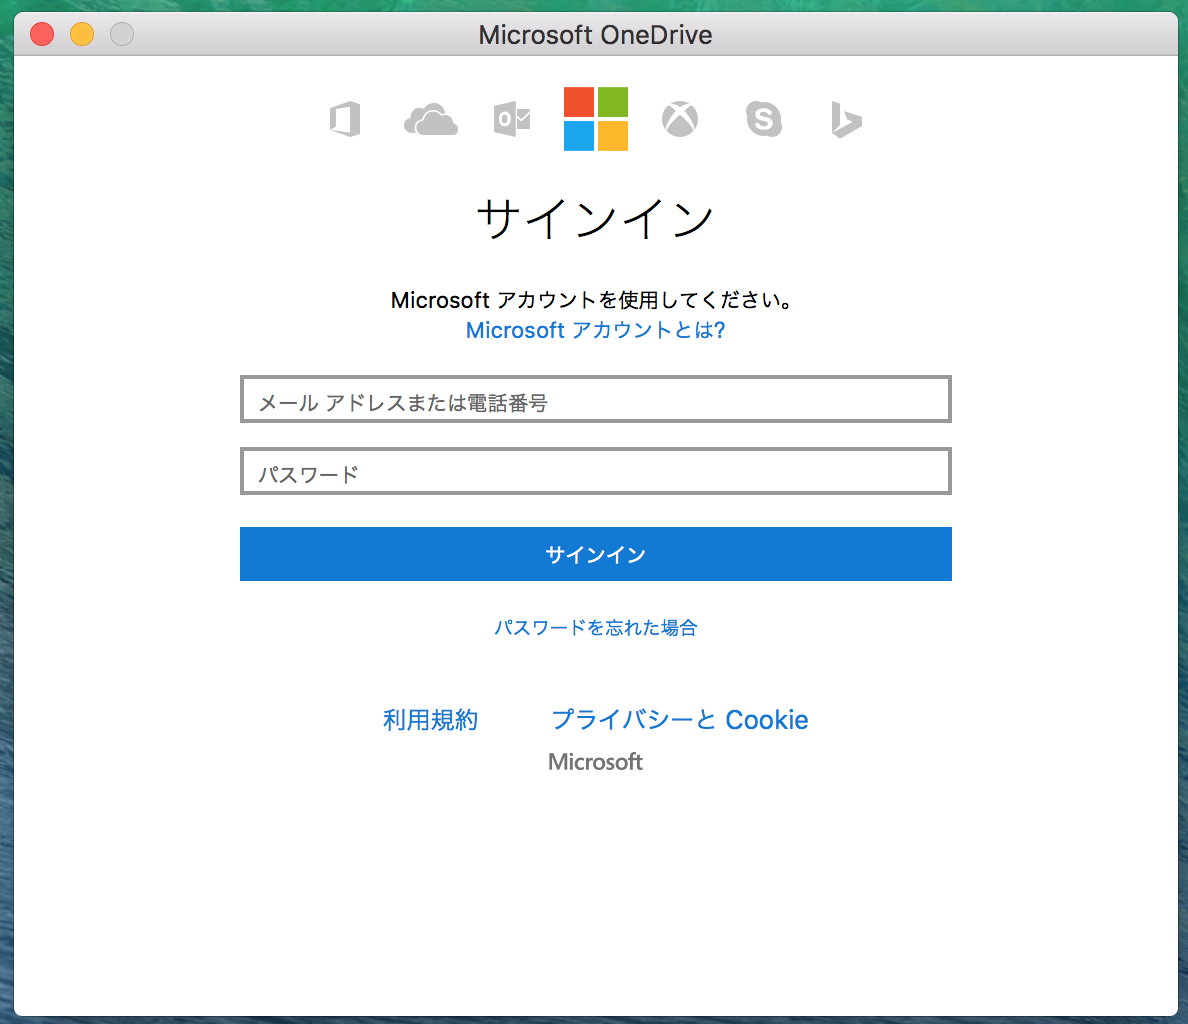Focus the メール アドレスまたは電話番号 field
Viewport: 1188px width, 1024px height.
click(x=596, y=399)
